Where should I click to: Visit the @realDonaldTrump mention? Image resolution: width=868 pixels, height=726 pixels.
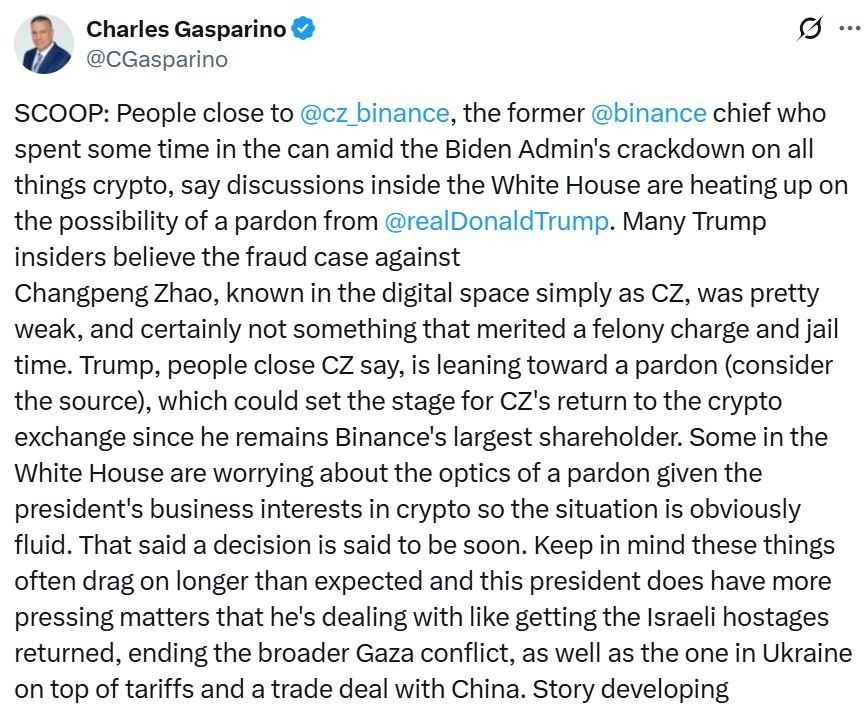coord(495,221)
